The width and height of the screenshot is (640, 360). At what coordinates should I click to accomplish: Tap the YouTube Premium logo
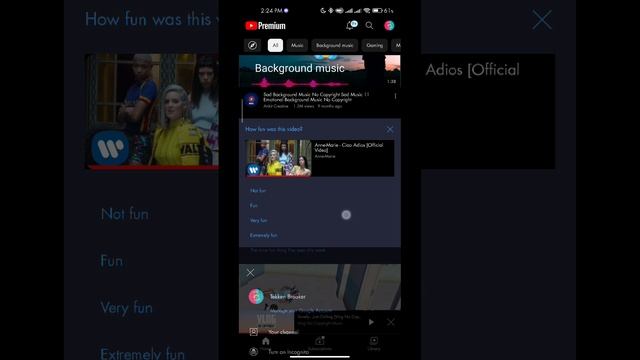click(265, 26)
